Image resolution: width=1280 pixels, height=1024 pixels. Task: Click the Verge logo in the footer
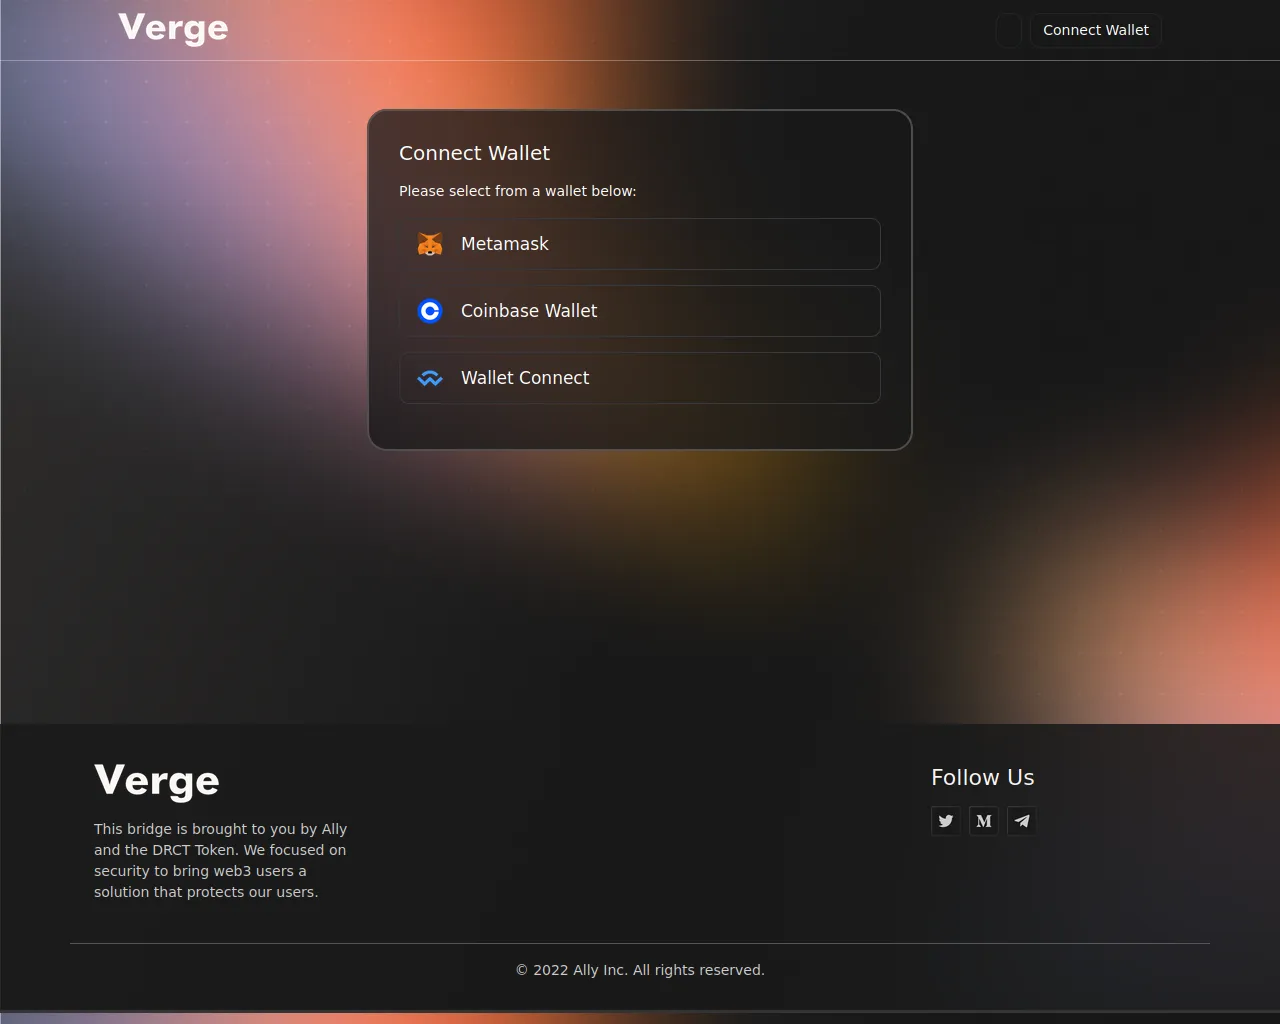pos(157,781)
